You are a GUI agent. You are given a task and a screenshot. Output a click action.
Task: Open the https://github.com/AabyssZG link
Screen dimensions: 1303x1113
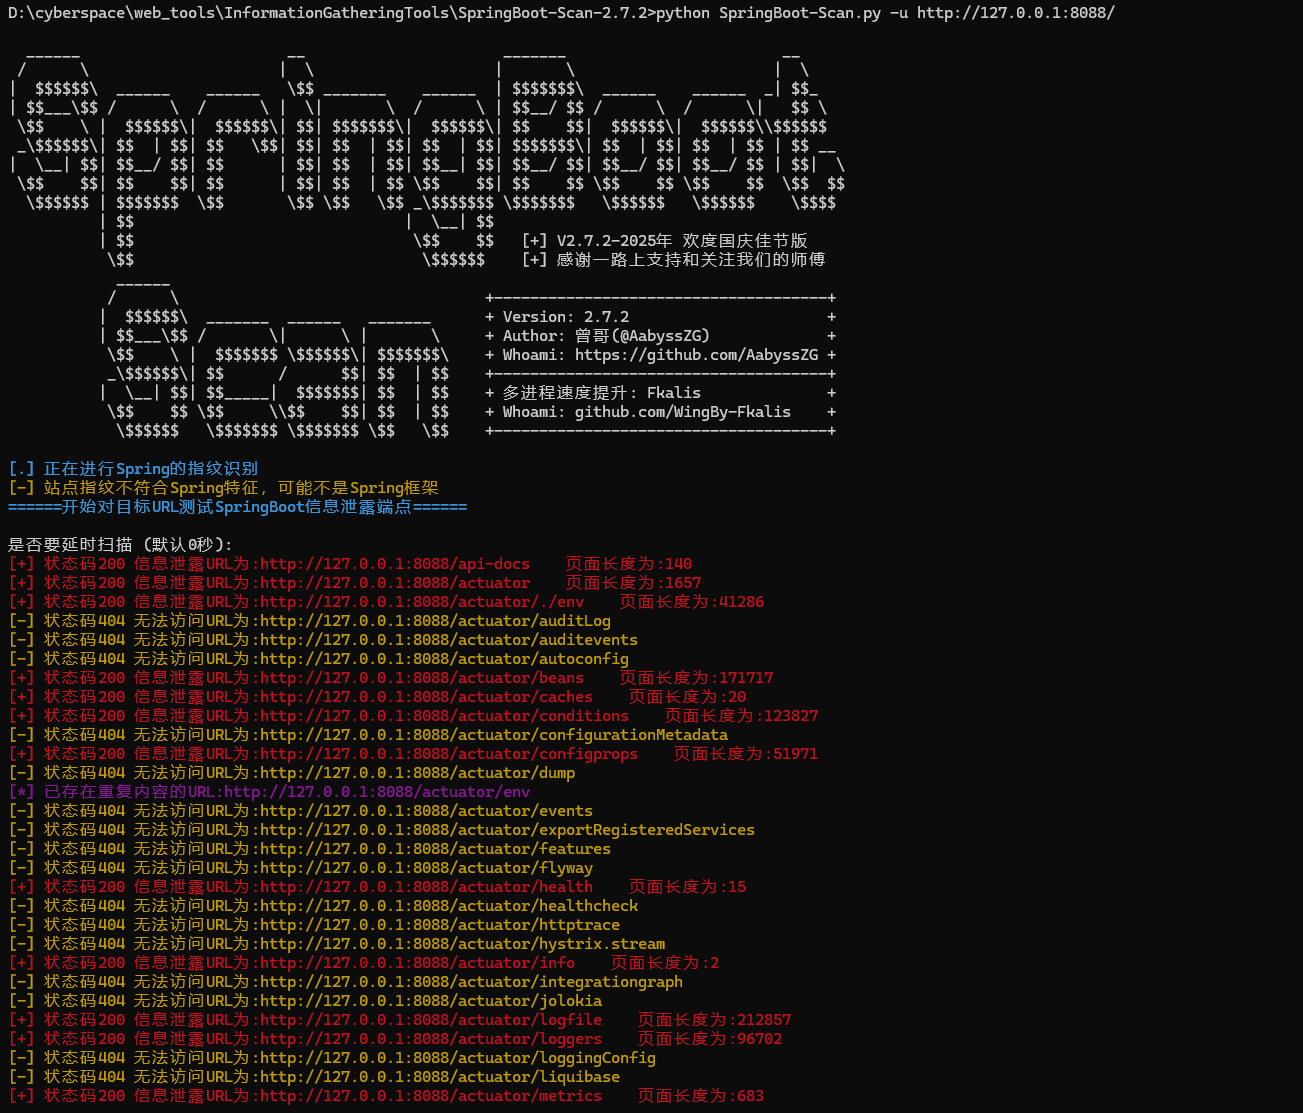pos(696,355)
